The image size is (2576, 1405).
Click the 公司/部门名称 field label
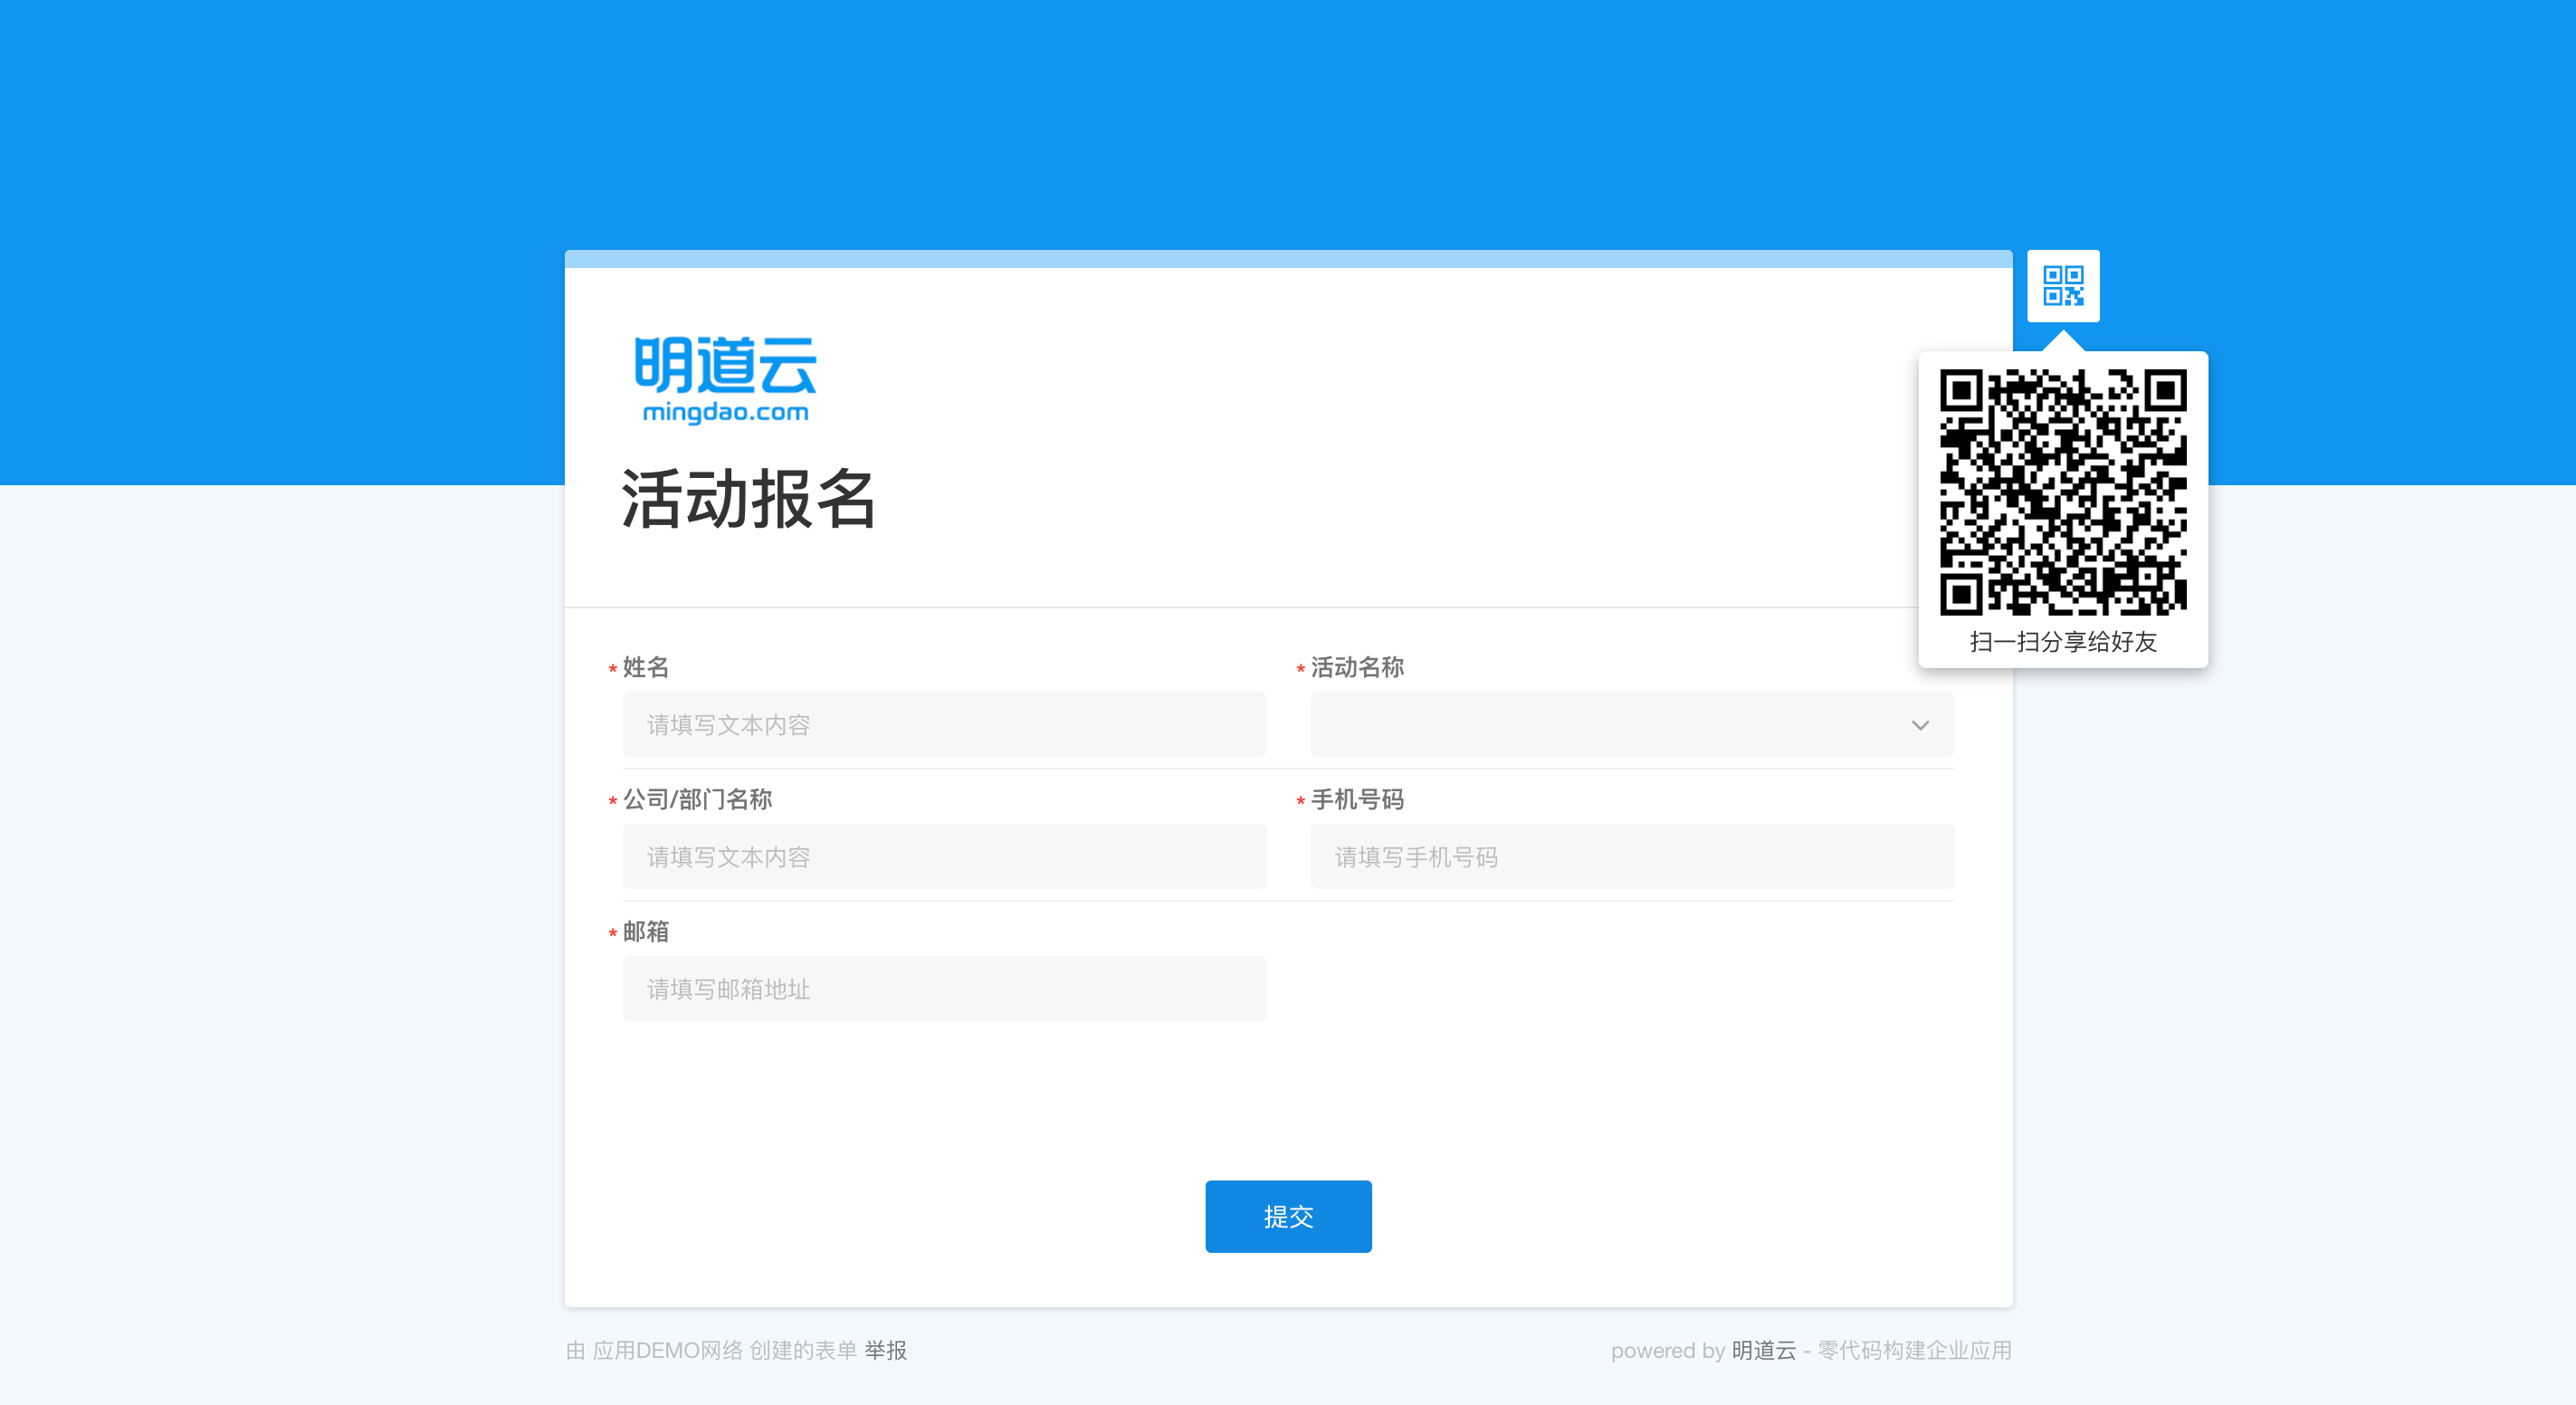pyautogui.click(x=697, y=799)
